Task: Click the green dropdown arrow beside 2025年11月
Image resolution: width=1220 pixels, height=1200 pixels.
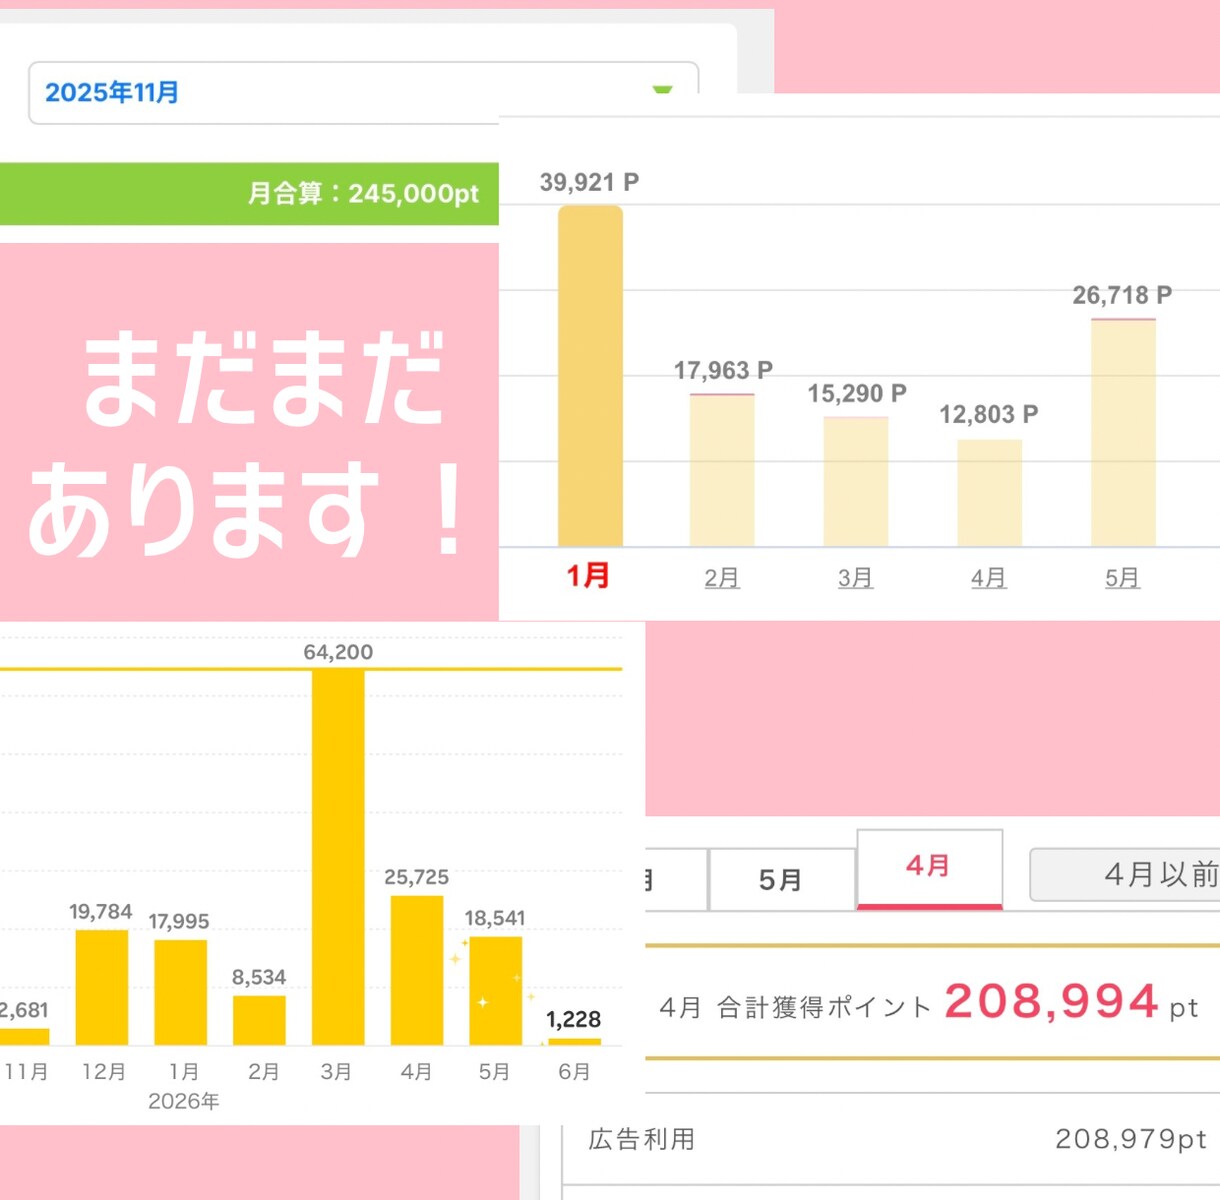Action: click(662, 90)
